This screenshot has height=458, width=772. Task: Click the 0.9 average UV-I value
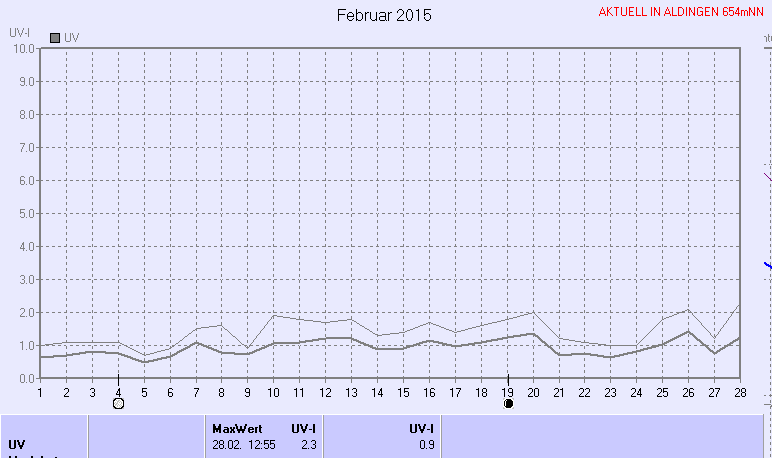[x=427, y=444]
